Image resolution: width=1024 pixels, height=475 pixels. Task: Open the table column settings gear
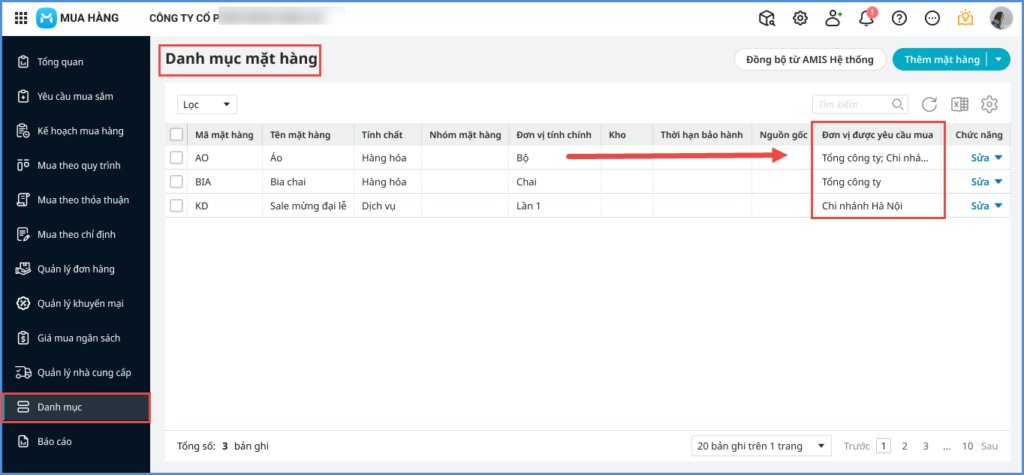990,104
